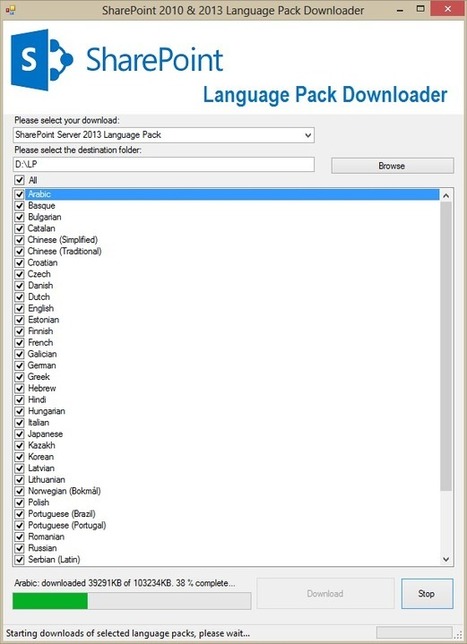The image size is (467, 644).
Task: Toggle the Catalan checkbox
Action: coord(19,228)
